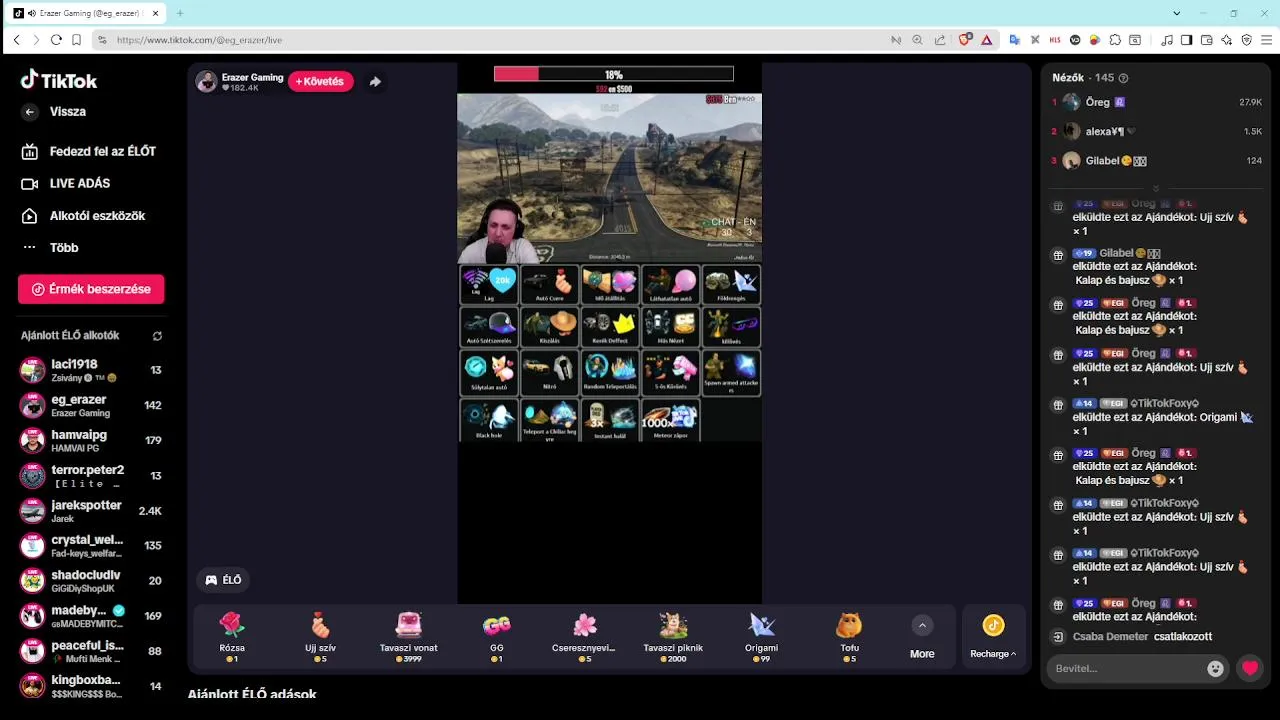The width and height of the screenshot is (1280, 720).
Task: Open the translate extension icon
Action: [1015, 40]
